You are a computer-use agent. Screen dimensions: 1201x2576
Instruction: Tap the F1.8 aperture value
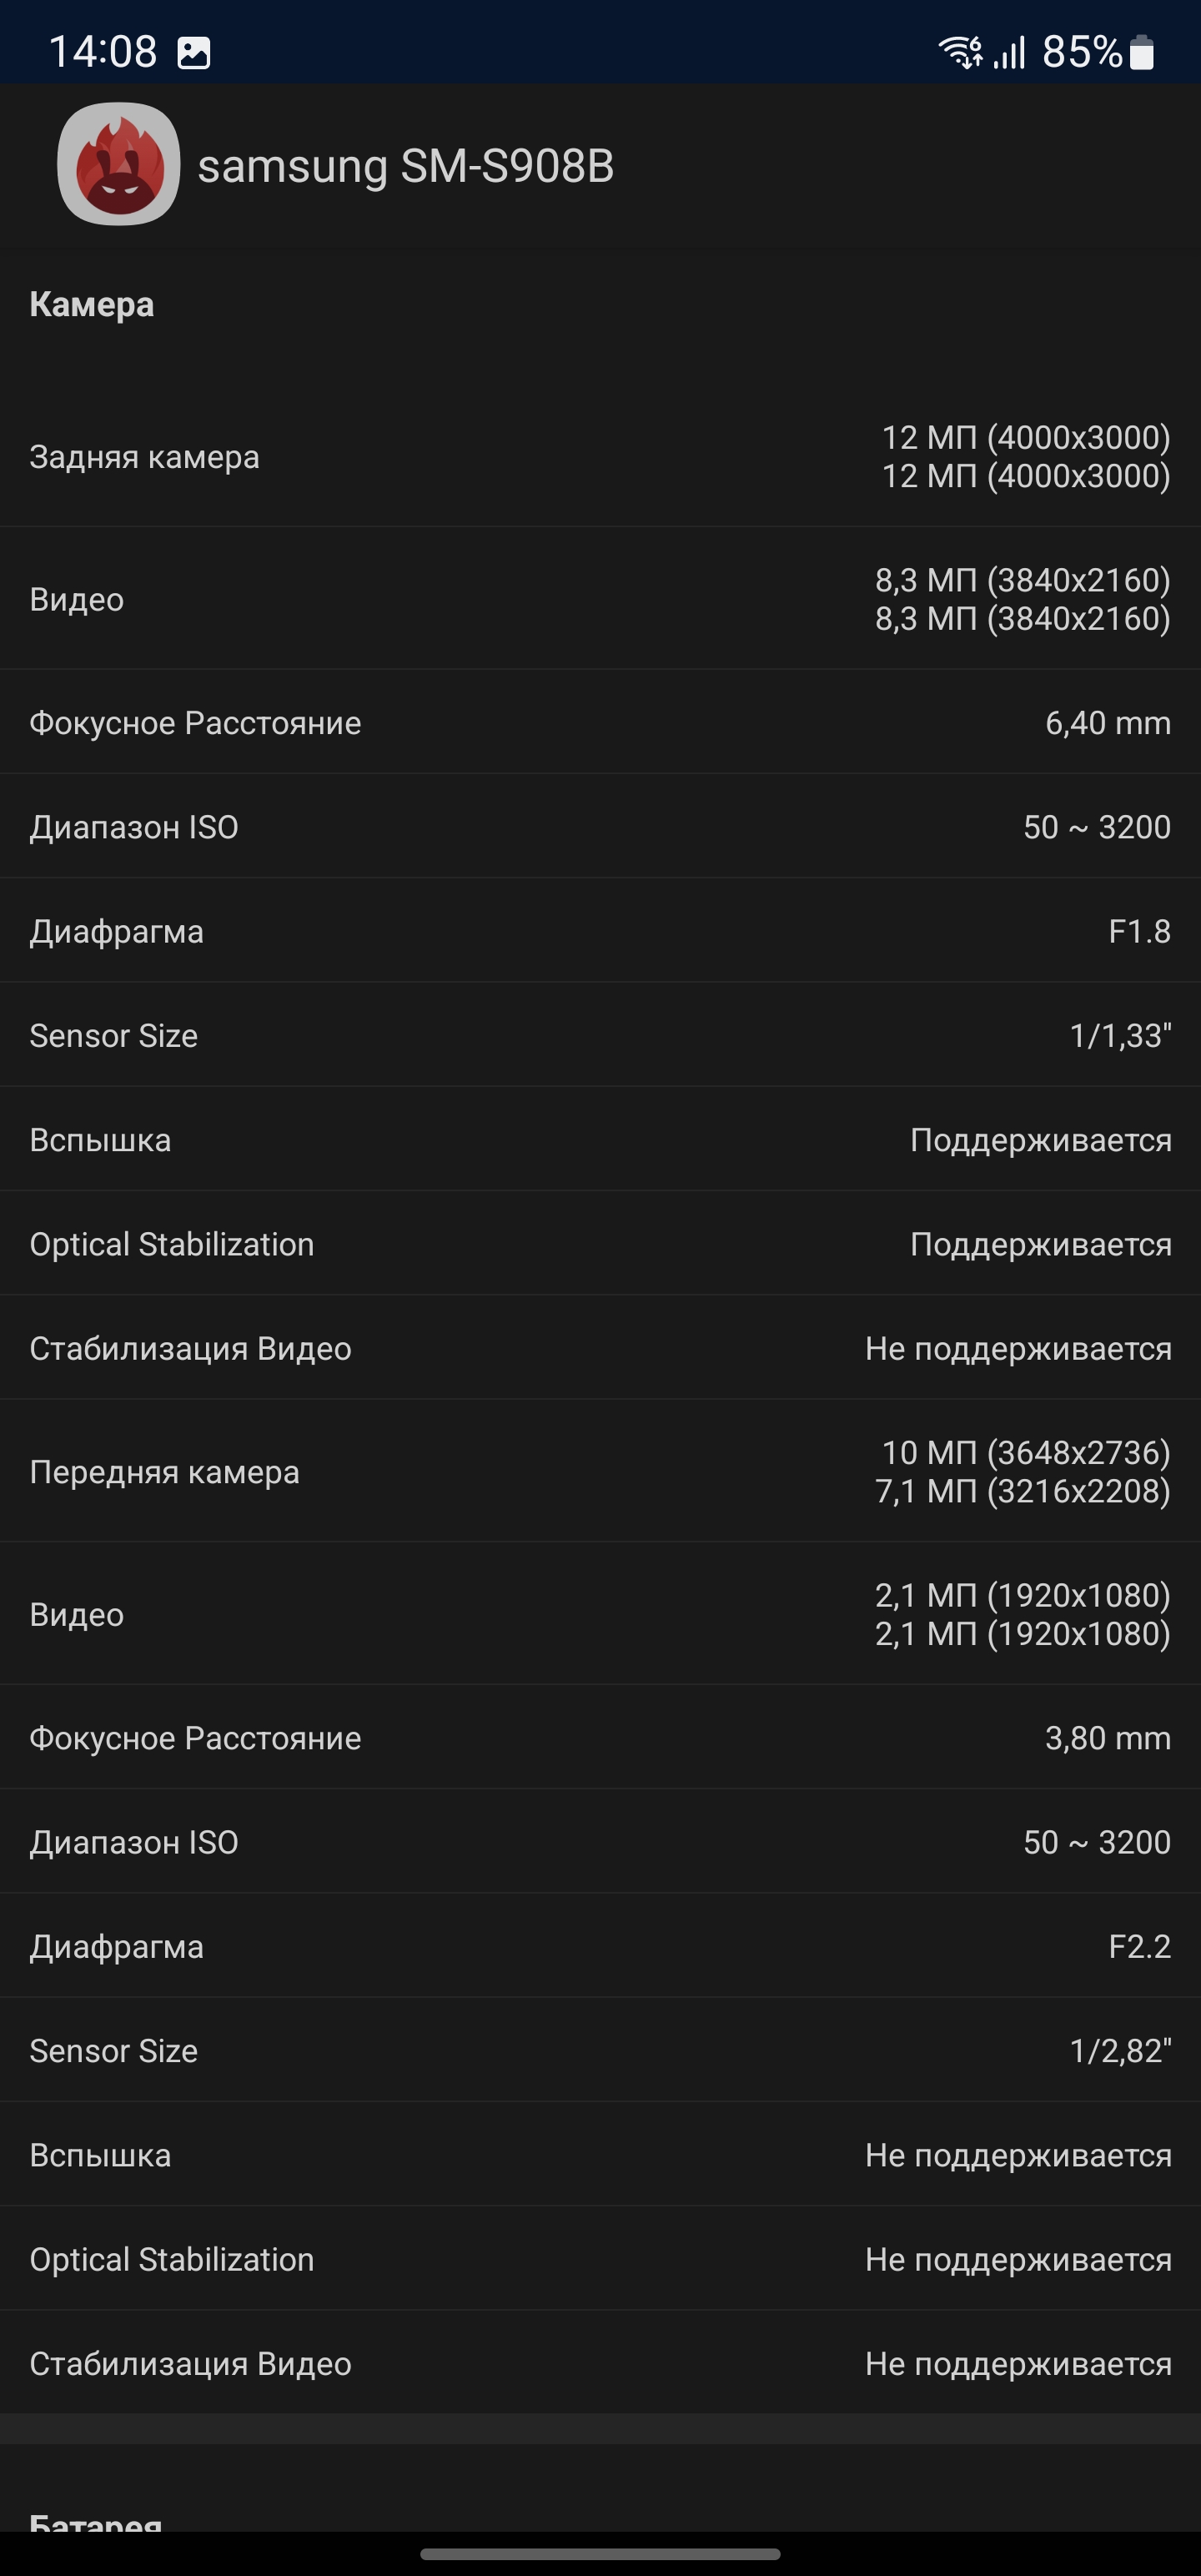pos(1139,932)
